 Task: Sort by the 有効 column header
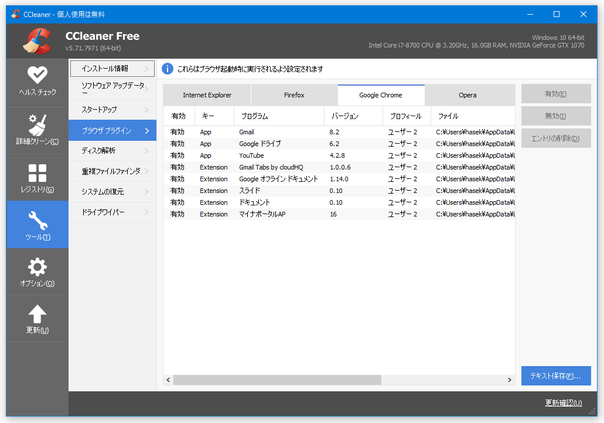(x=179, y=116)
